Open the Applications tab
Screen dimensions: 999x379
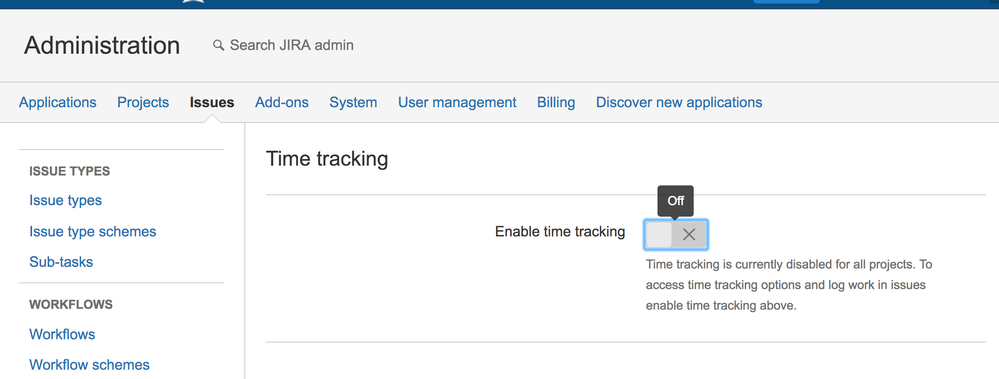[57, 102]
